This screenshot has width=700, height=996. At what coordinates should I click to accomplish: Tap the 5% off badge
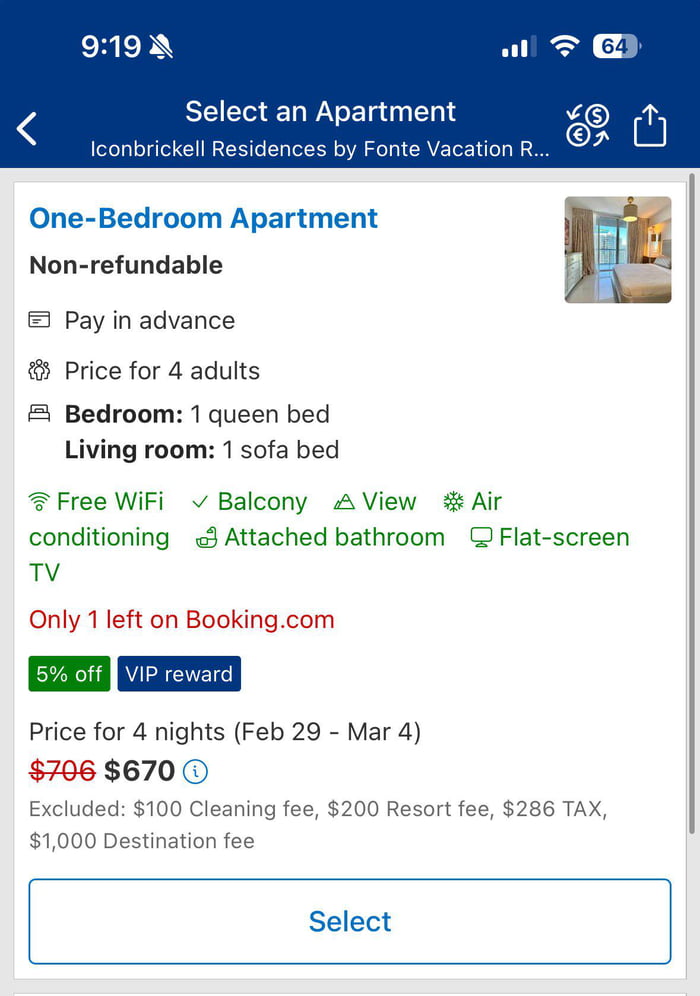(69, 673)
